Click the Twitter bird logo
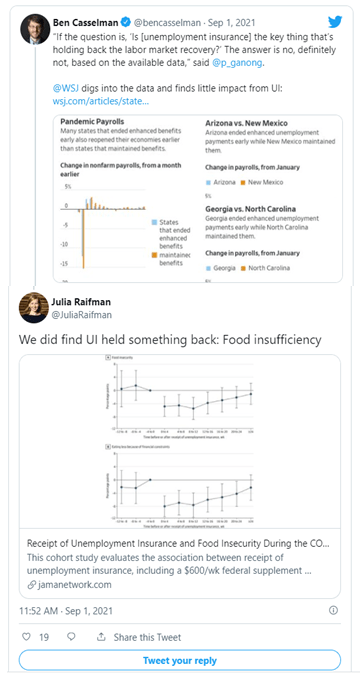Screen dimensions: 361x680 [x=335, y=22]
